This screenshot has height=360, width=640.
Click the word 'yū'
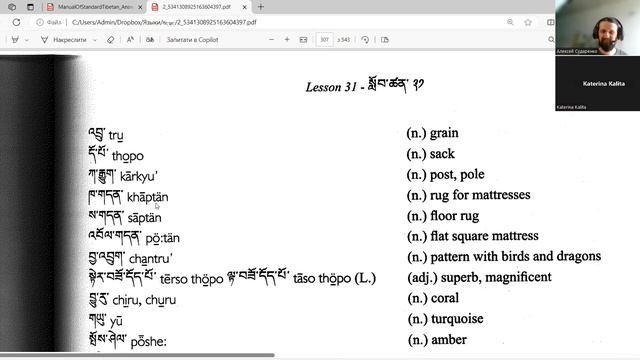(116, 321)
